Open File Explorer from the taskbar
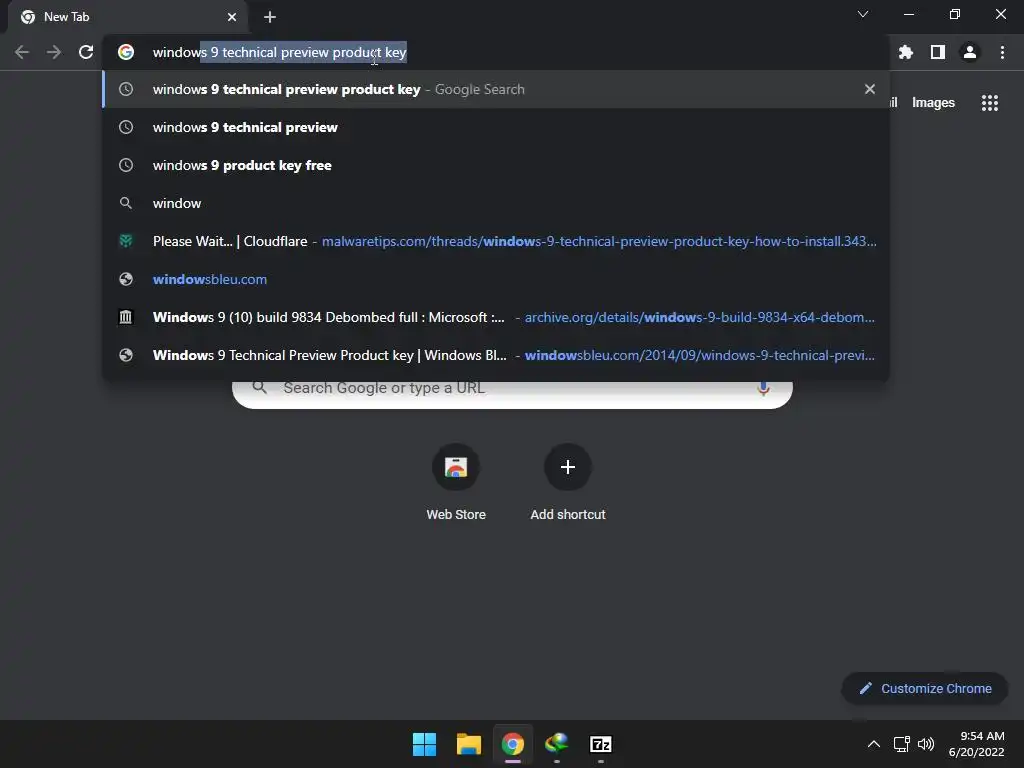The width and height of the screenshot is (1024, 768). 468,744
